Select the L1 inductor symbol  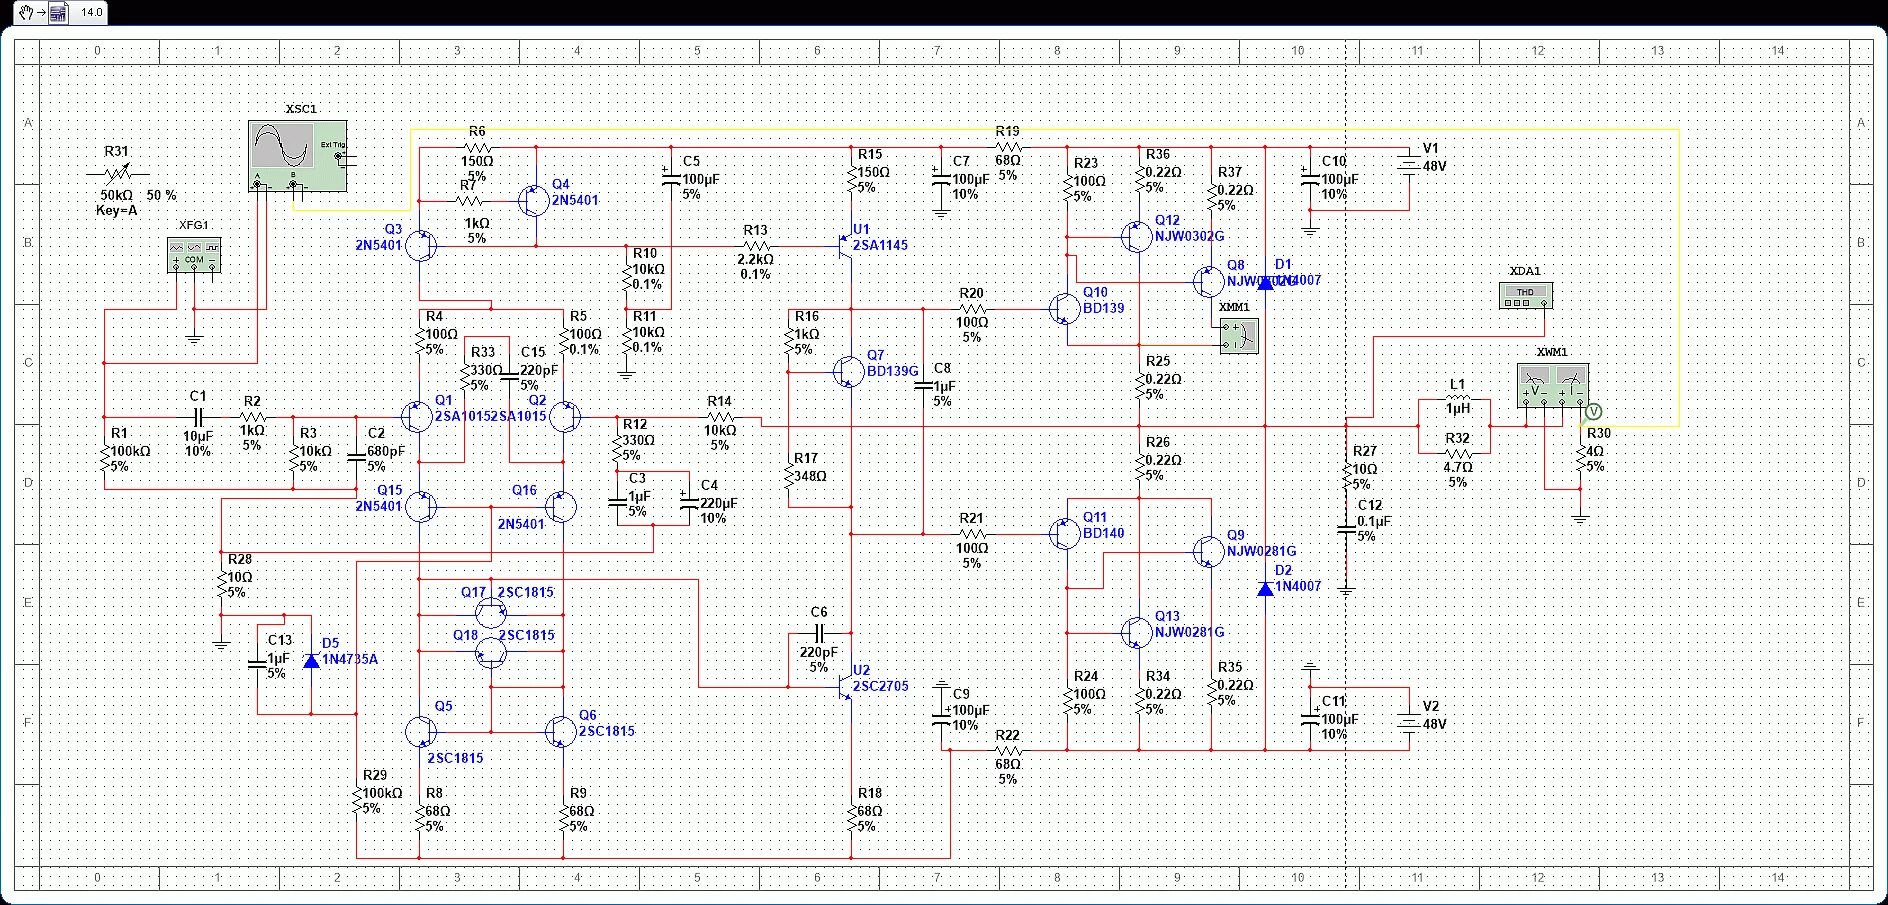1457,399
